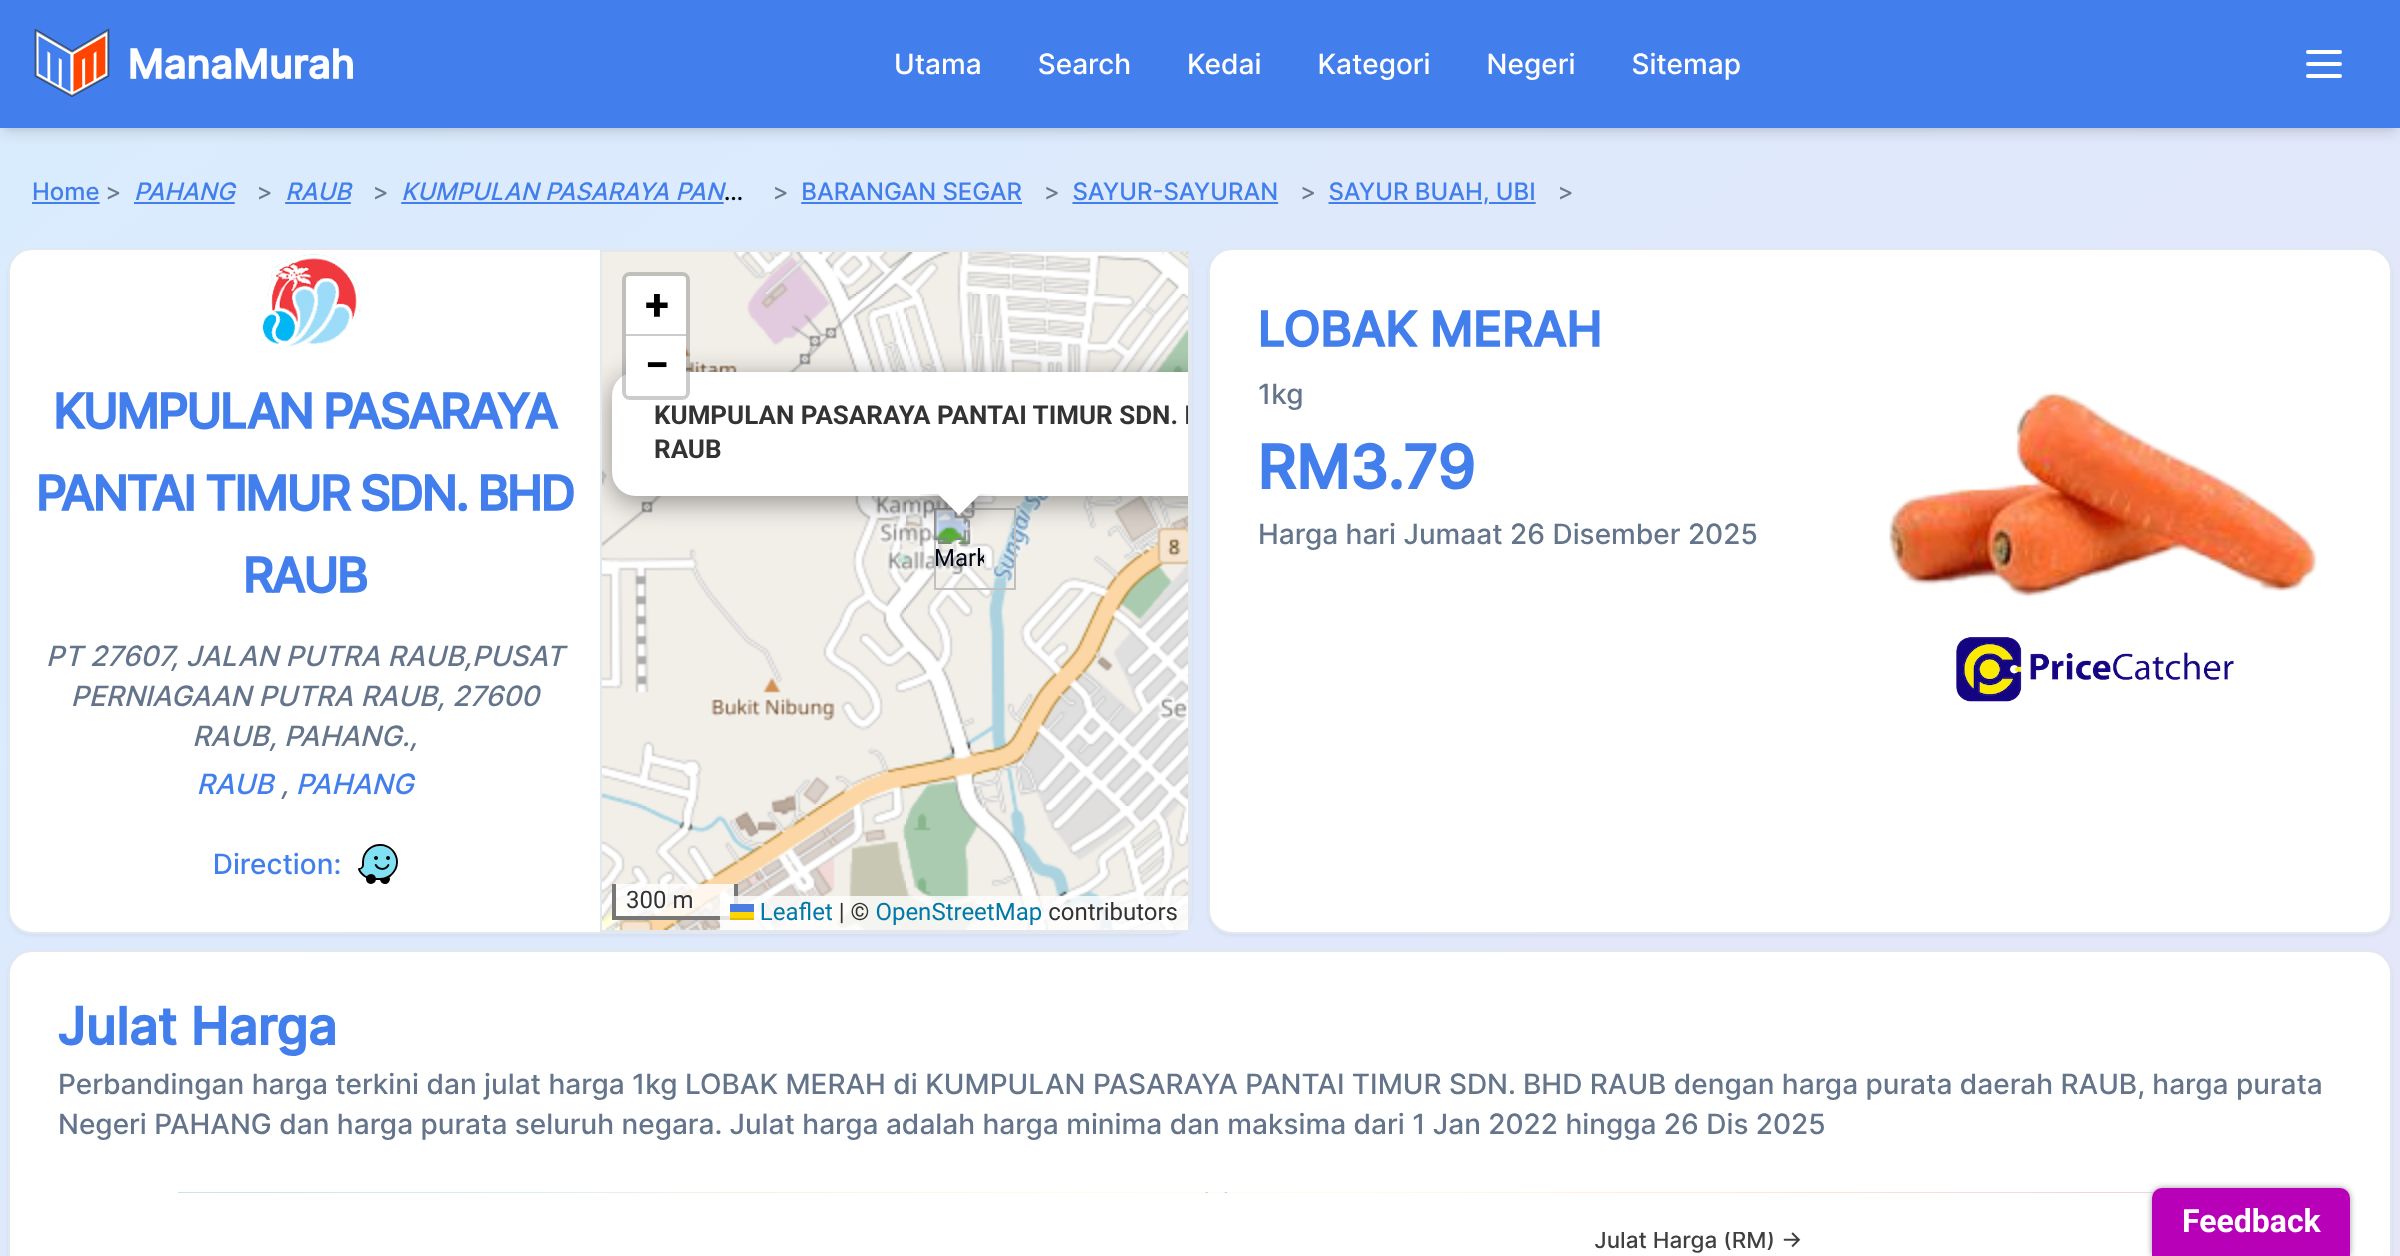Click the Leaflet attribution link
The height and width of the screenshot is (1256, 2400).
(795, 912)
